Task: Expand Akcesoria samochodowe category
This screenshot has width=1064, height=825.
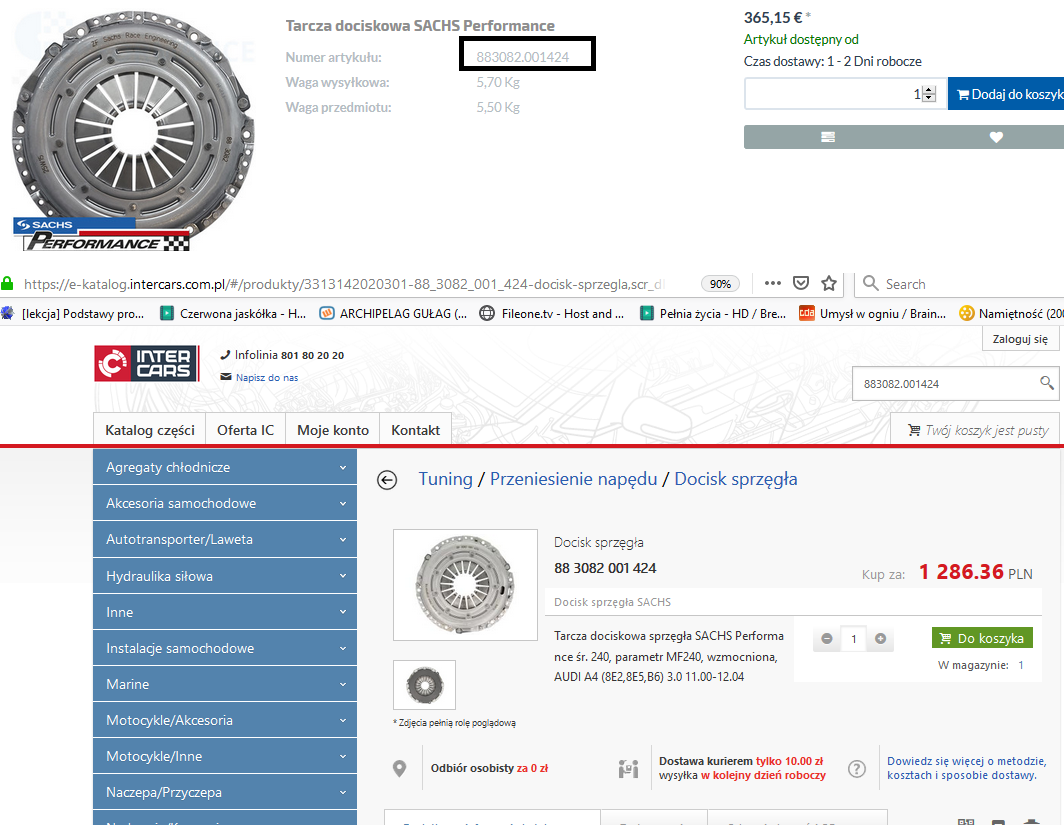Action: (225, 503)
